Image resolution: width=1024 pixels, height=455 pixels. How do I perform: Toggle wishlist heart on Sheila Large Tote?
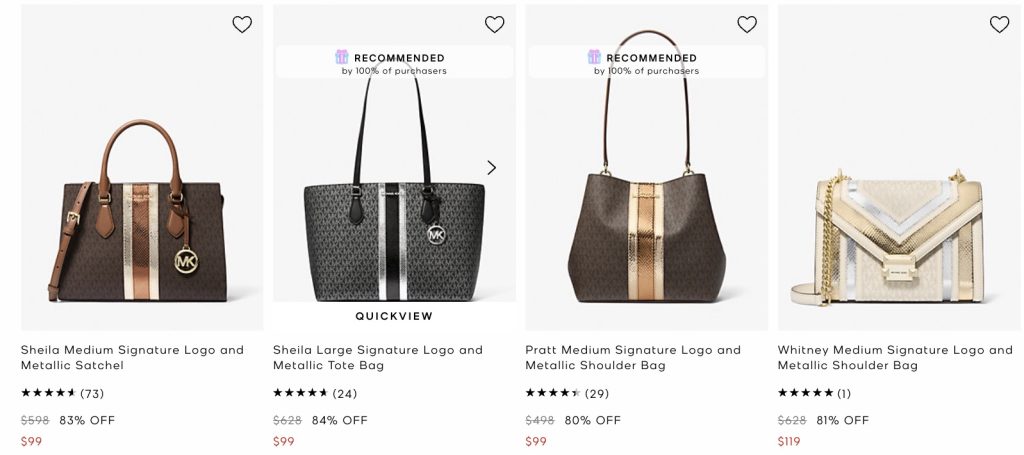494,25
